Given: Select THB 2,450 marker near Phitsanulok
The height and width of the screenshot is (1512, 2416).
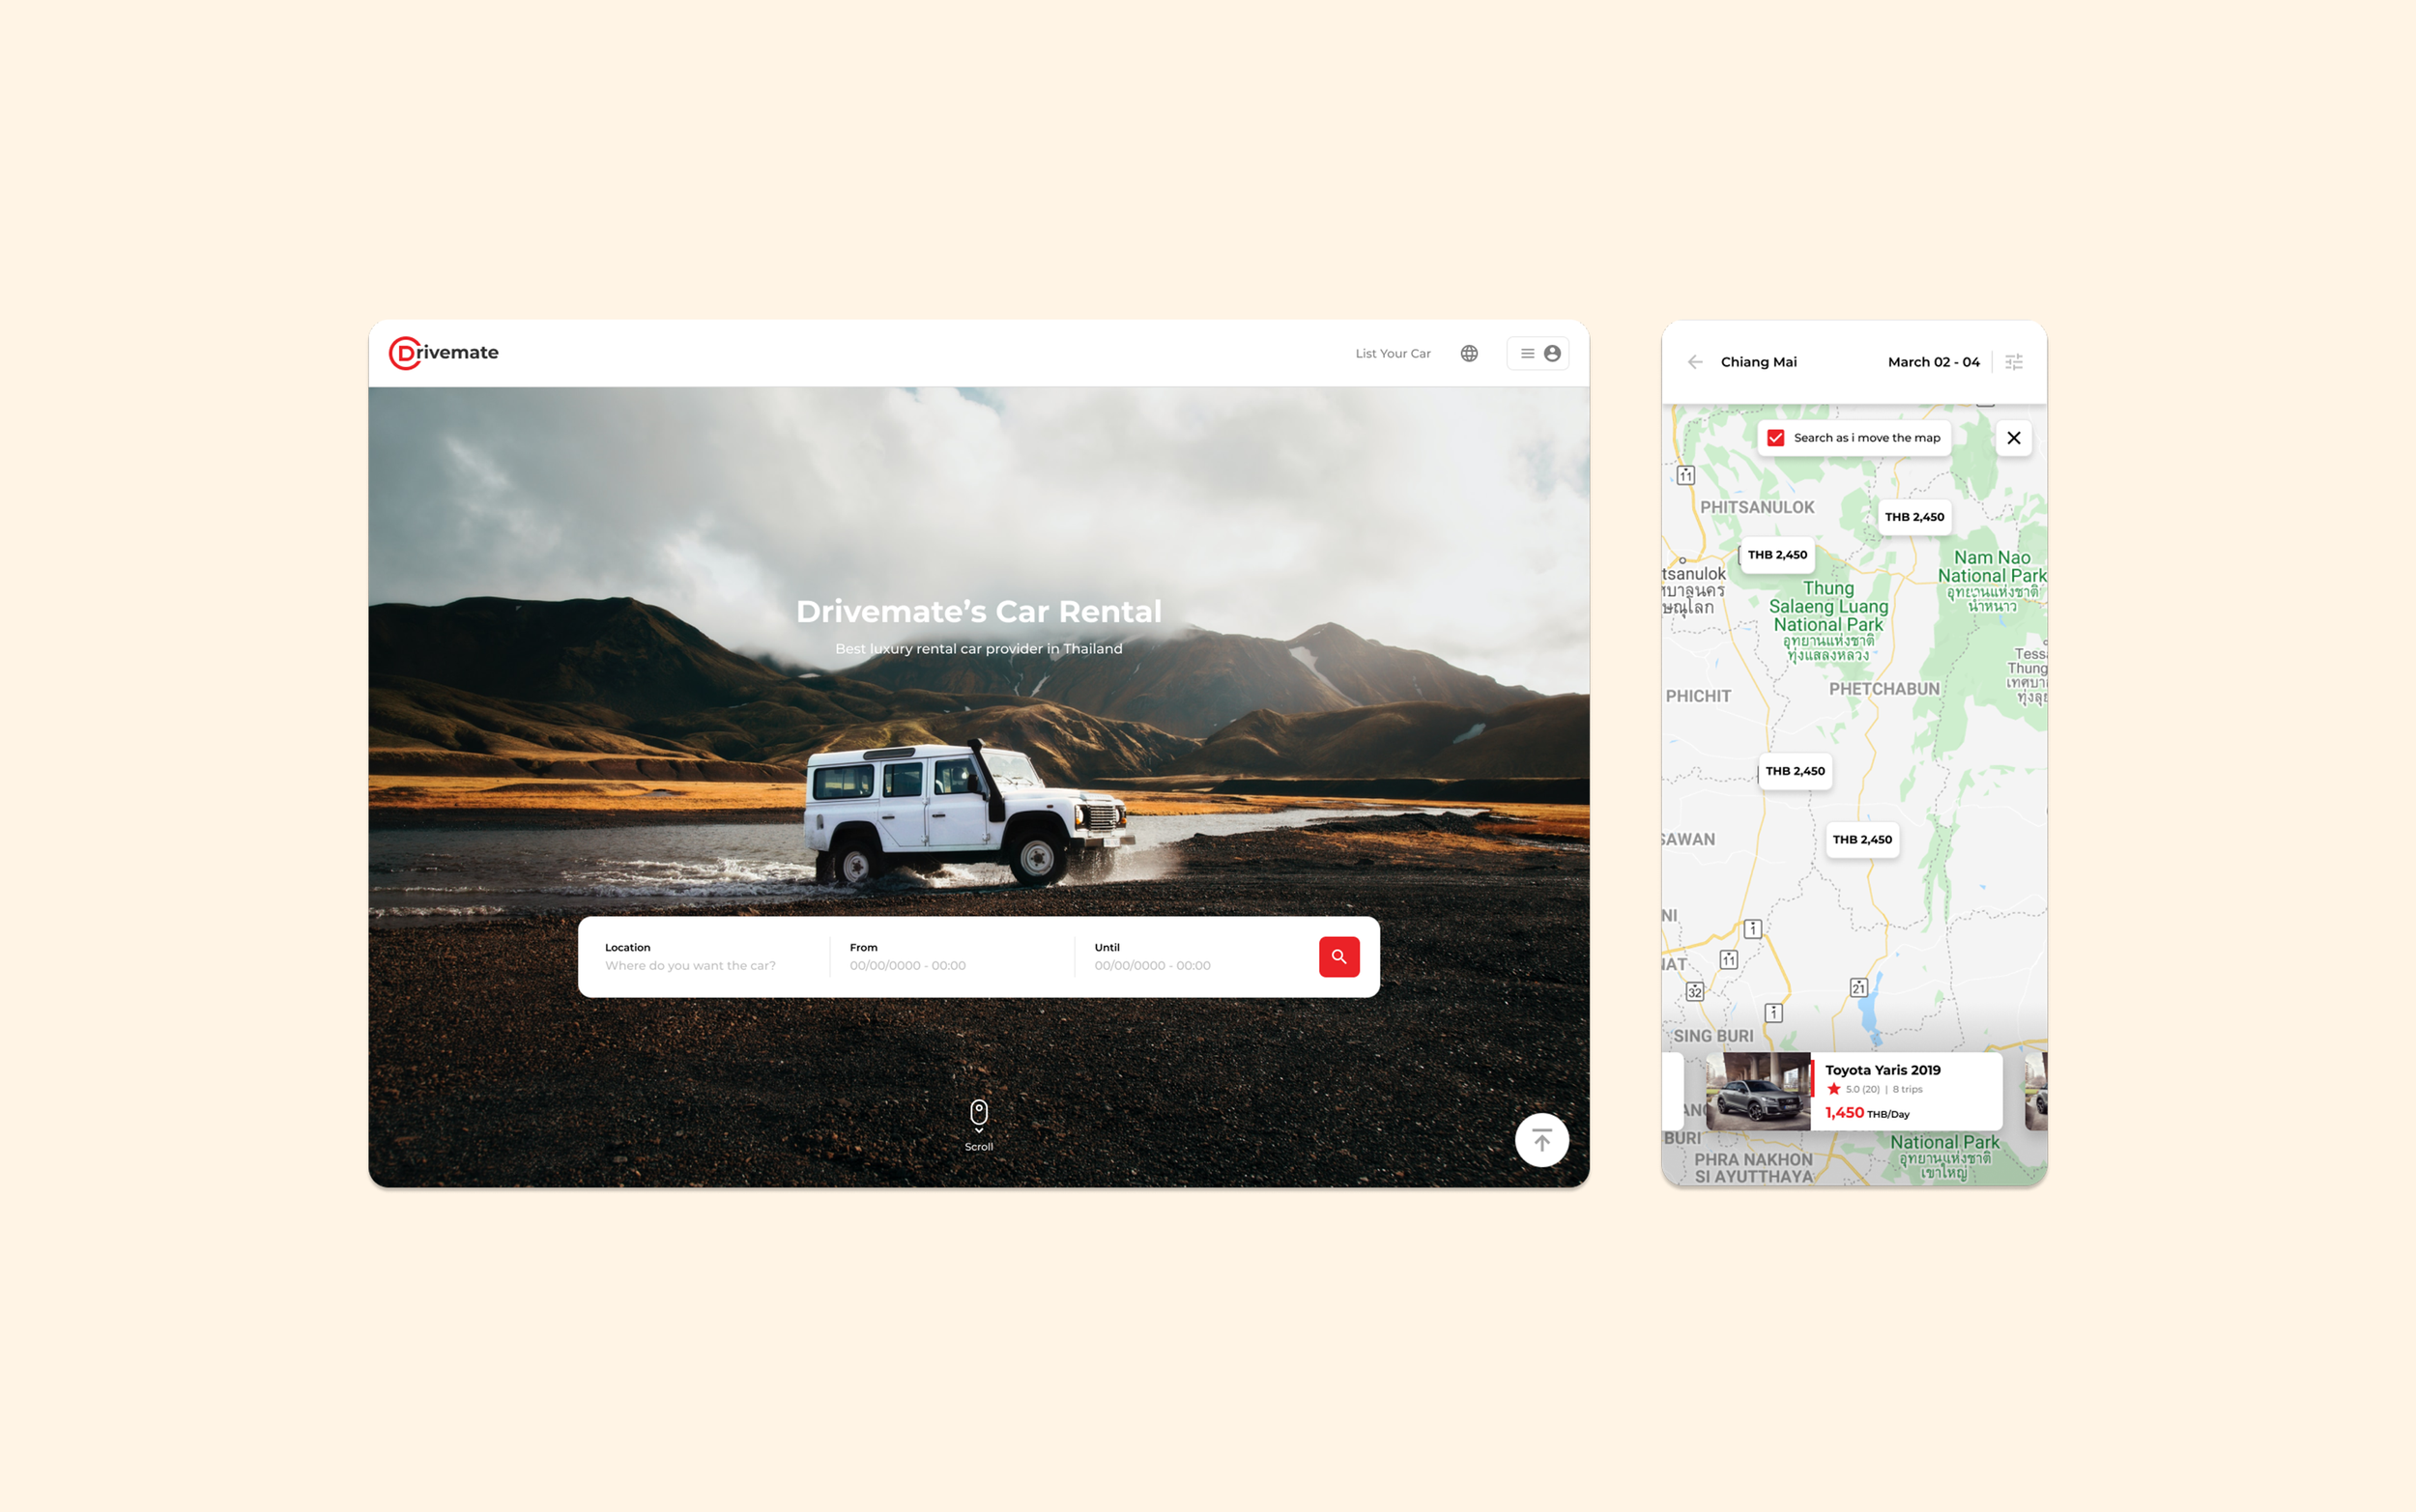Looking at the screenshot, I should point(1776,555).
